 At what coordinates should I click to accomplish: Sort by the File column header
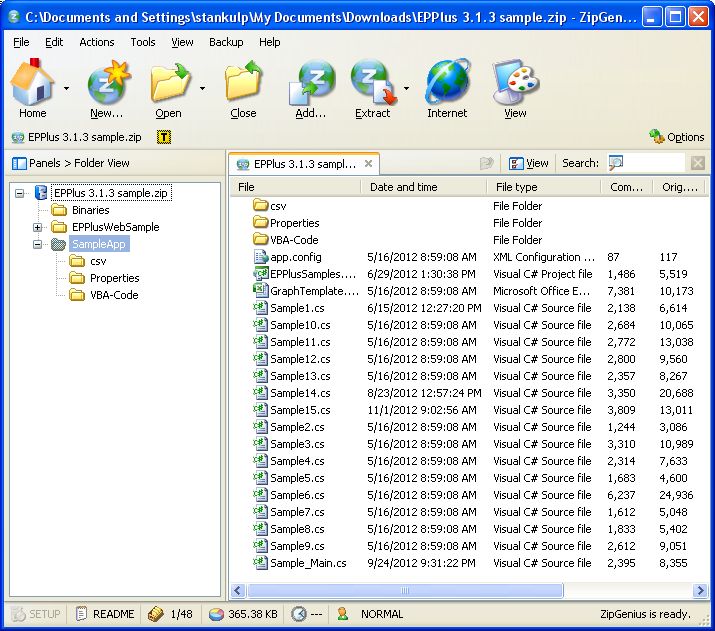tap(295, 187)
